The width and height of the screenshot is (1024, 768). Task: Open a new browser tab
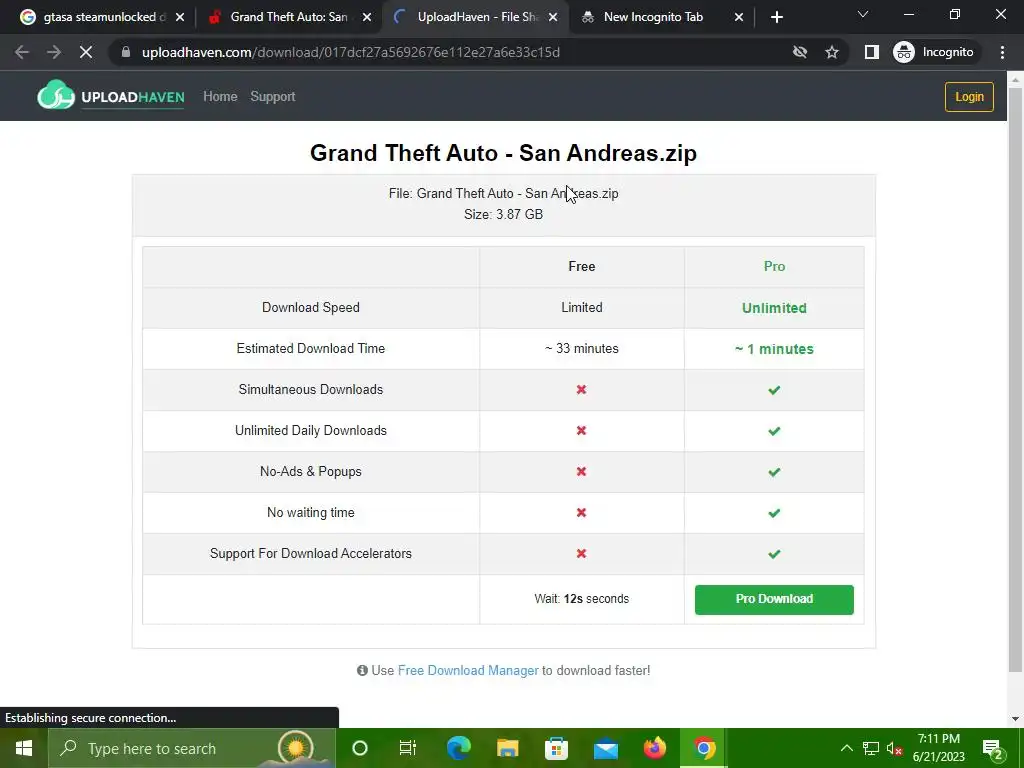tap(776, 17)
